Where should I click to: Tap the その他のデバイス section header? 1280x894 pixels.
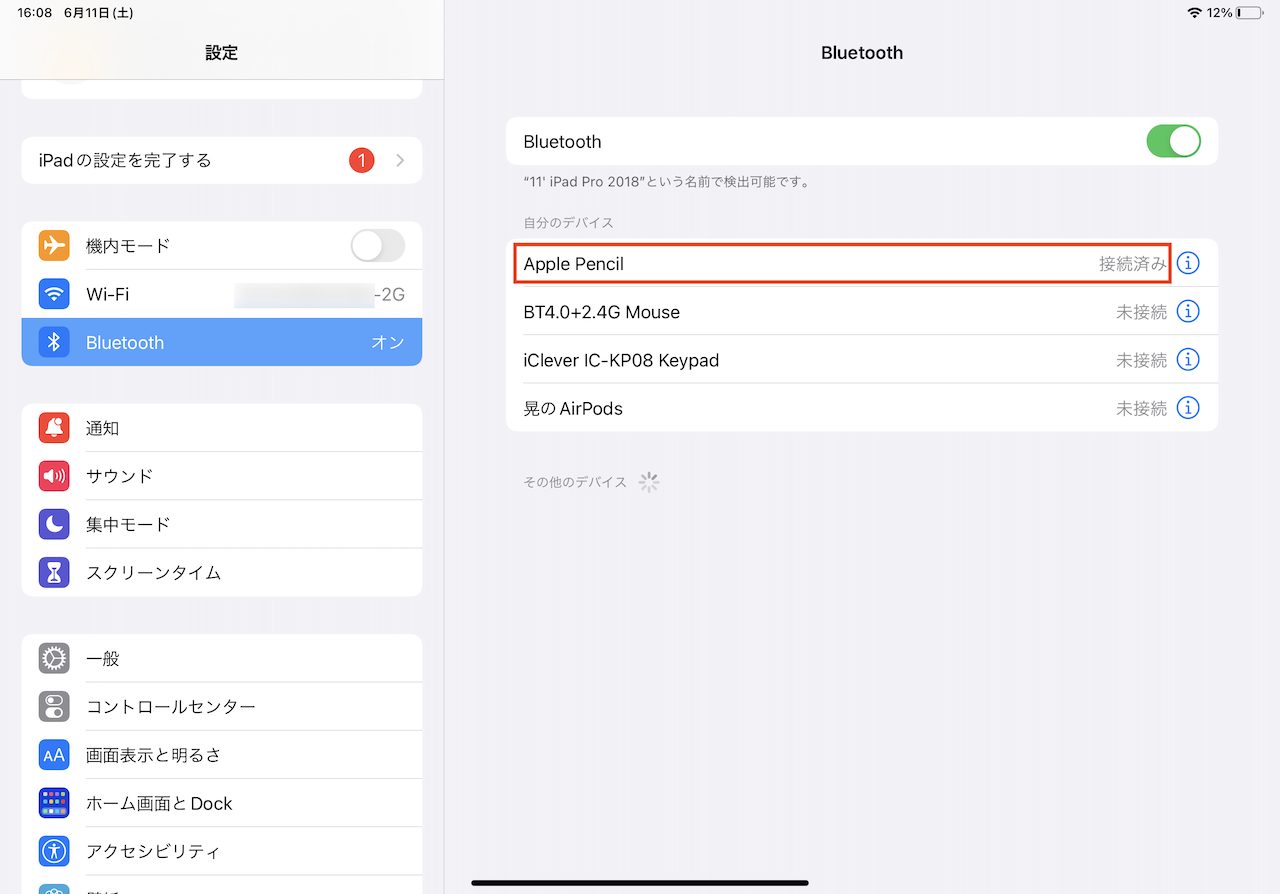coord(575,482)
